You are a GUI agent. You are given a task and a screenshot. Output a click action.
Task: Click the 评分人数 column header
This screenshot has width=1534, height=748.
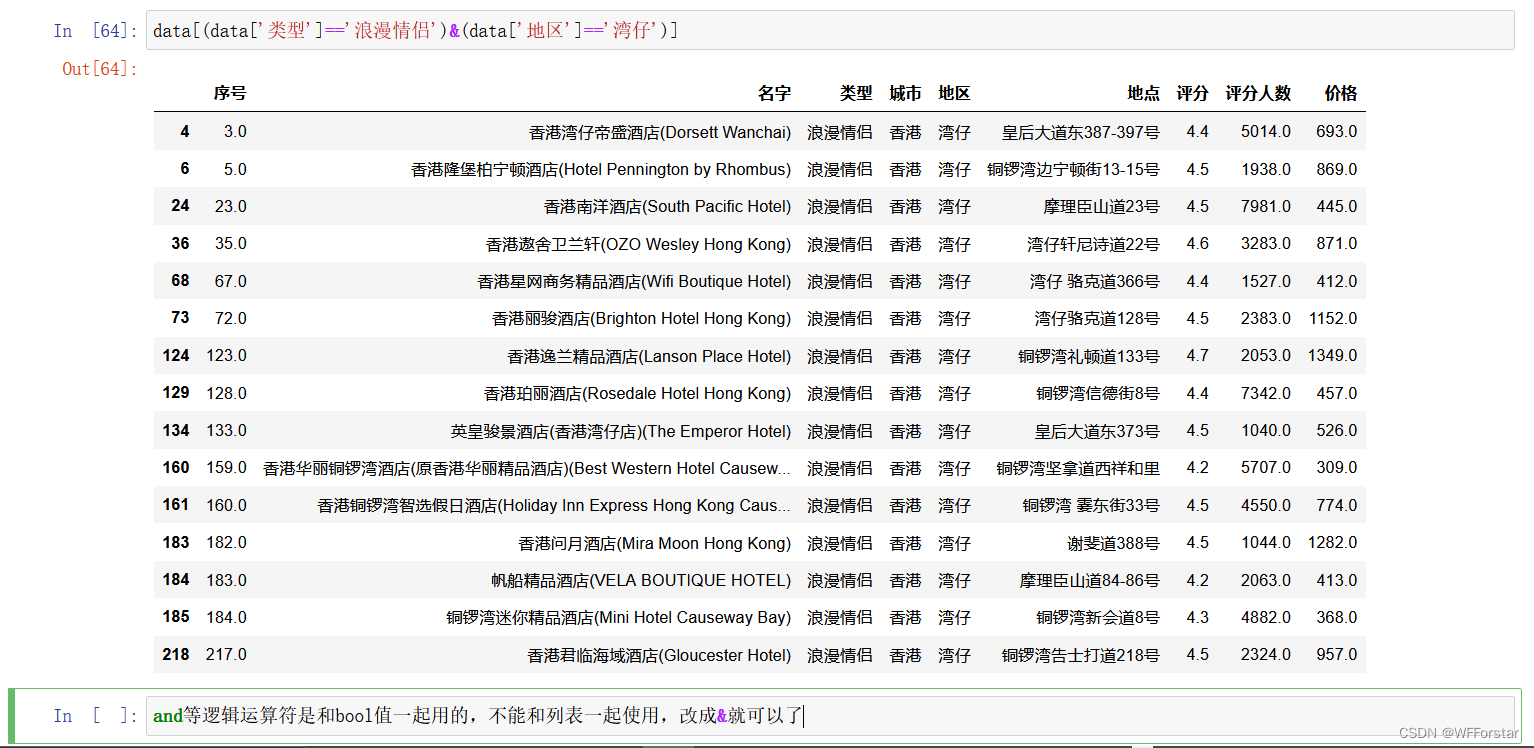(x=1258, y=93)
